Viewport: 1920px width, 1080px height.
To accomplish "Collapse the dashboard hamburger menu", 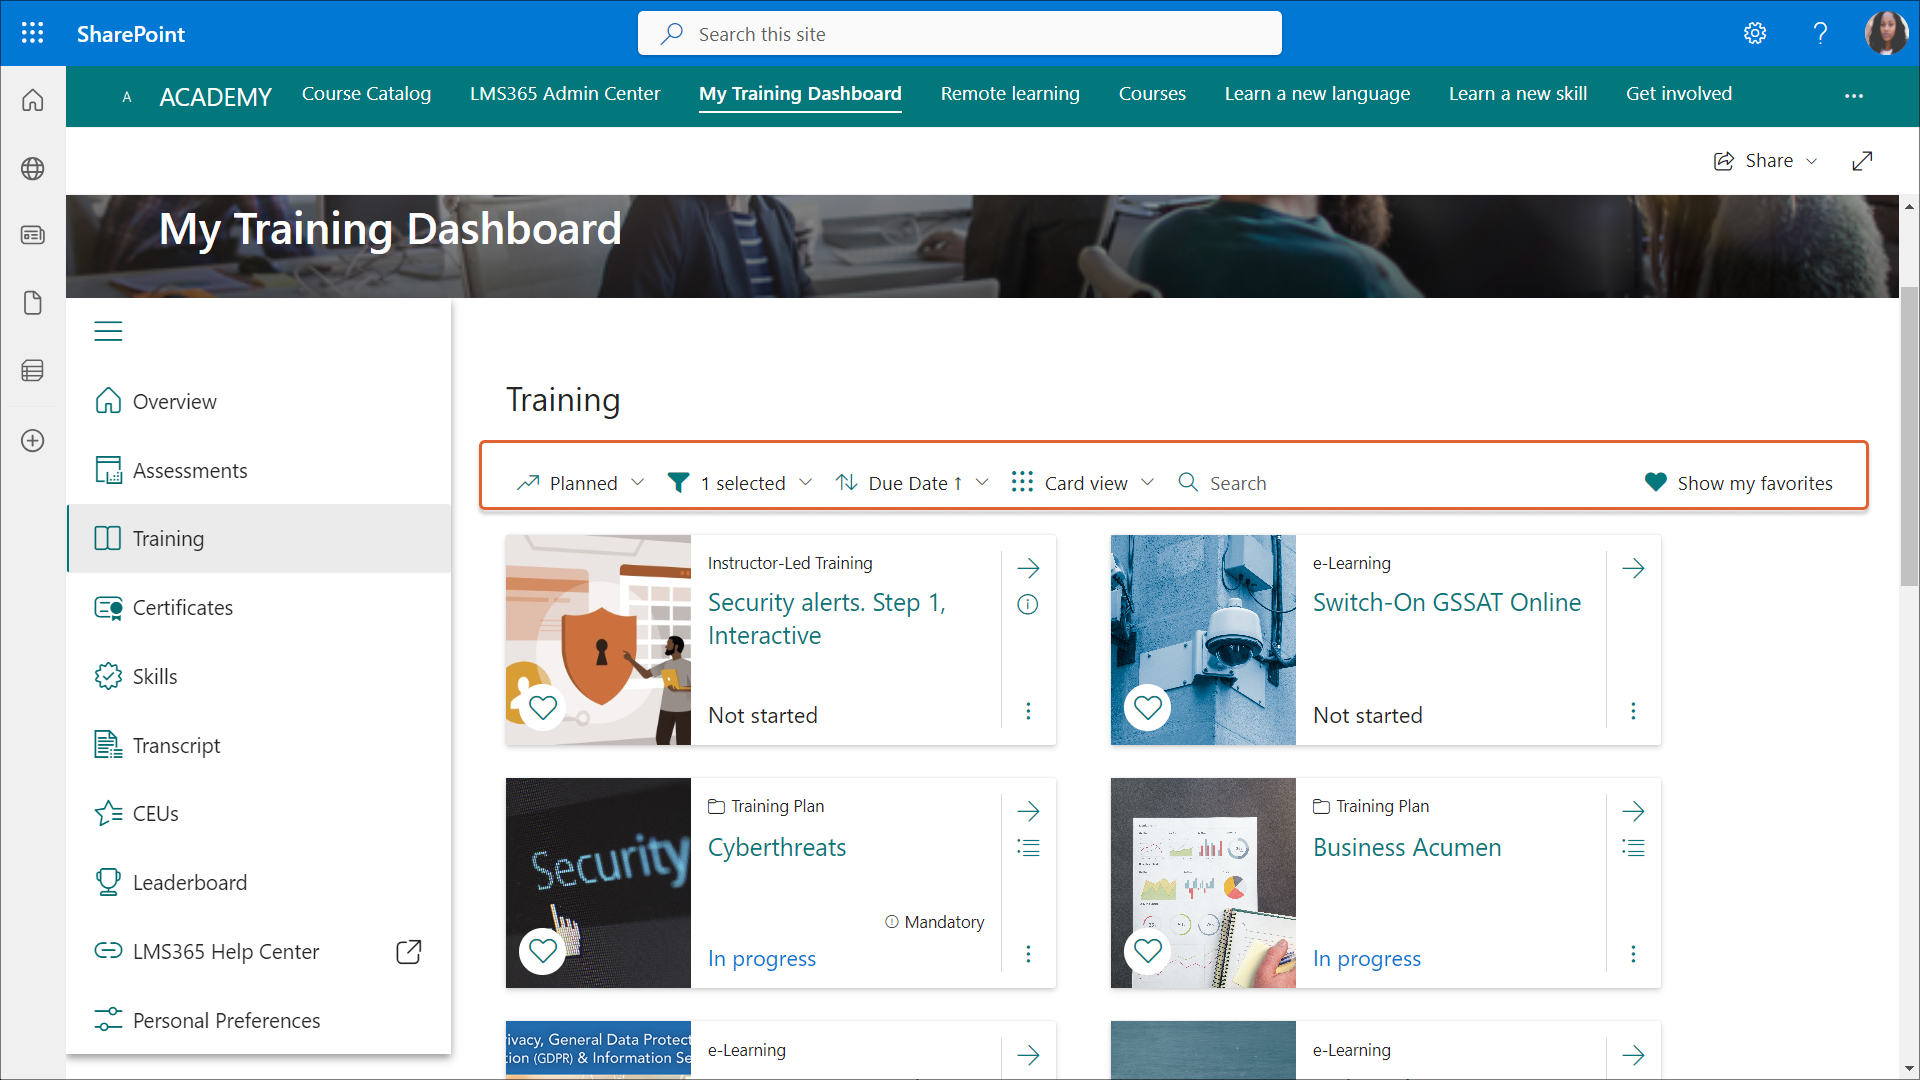I will click(x=108, y=331).
